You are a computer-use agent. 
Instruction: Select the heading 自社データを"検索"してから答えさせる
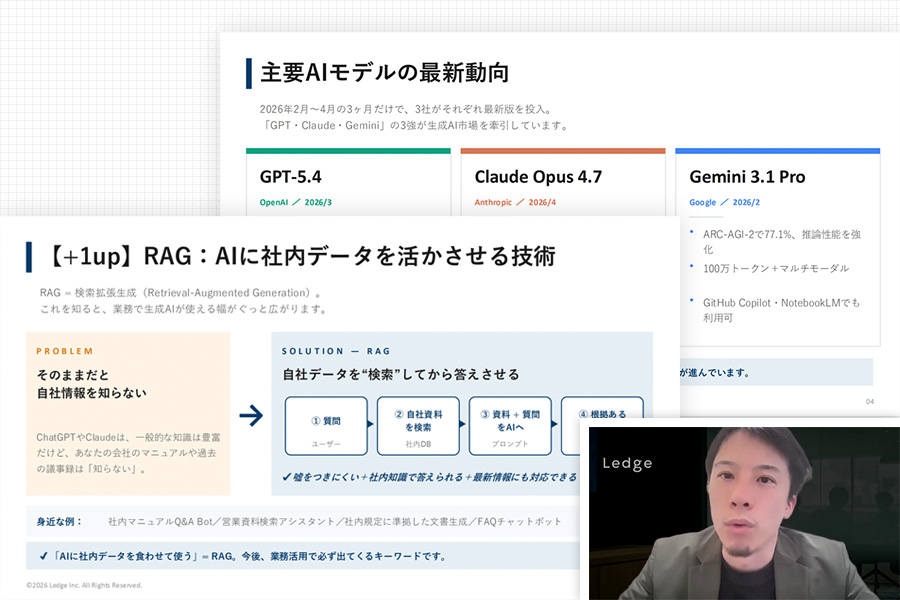point(401,374)
